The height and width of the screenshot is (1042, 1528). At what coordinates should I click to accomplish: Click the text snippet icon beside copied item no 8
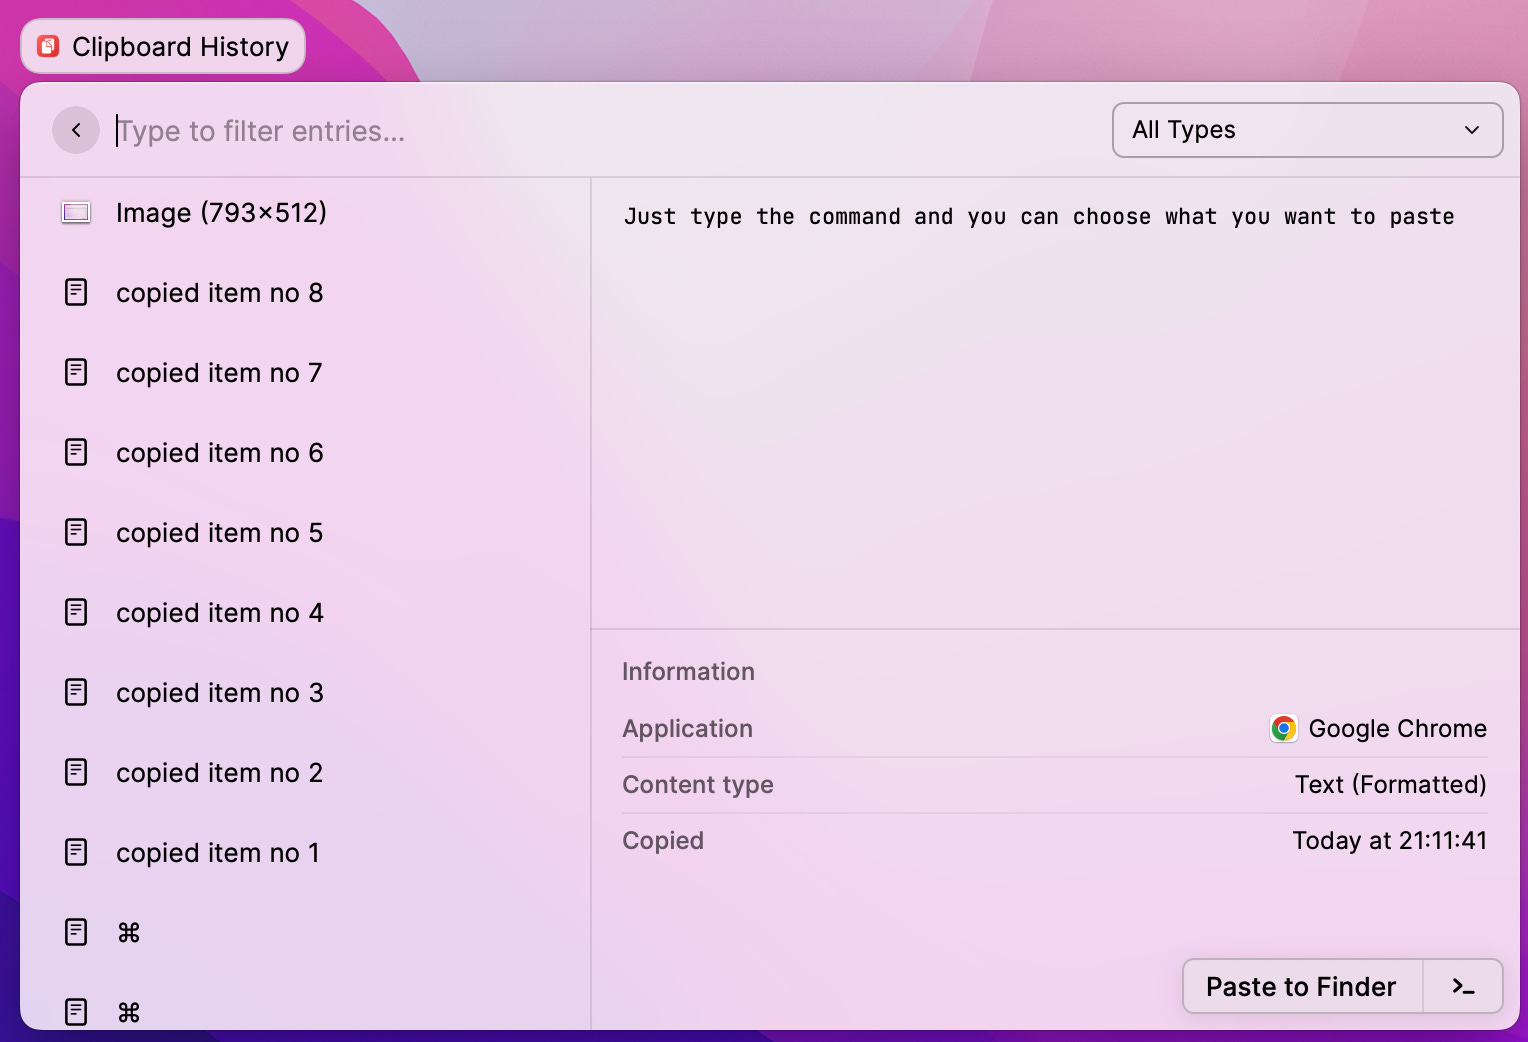pos(76,292)
